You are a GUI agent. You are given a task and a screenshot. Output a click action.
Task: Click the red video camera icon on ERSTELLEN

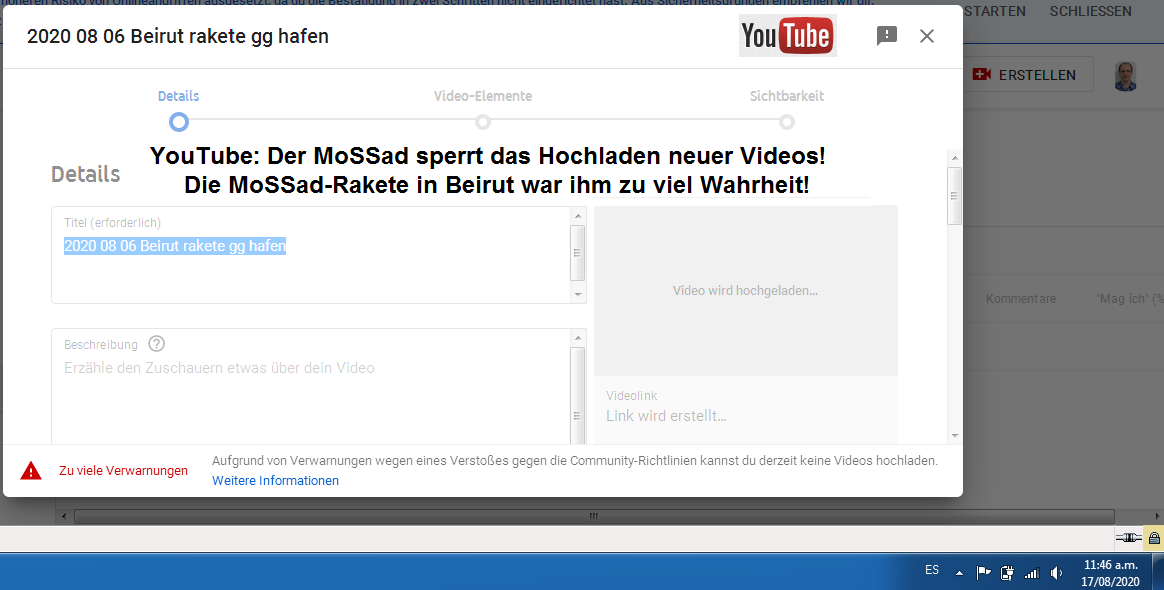tap(983, 73)
